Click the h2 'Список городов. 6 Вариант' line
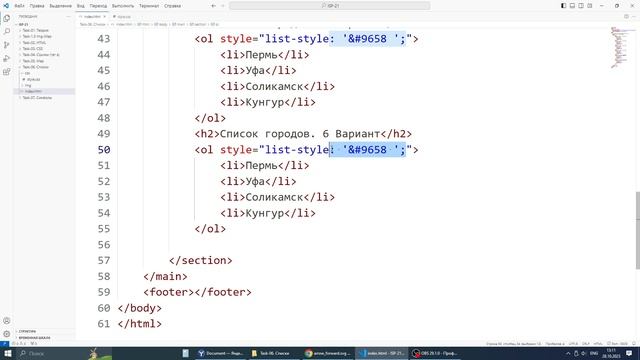The image size is (640, 360). (303, 134)
